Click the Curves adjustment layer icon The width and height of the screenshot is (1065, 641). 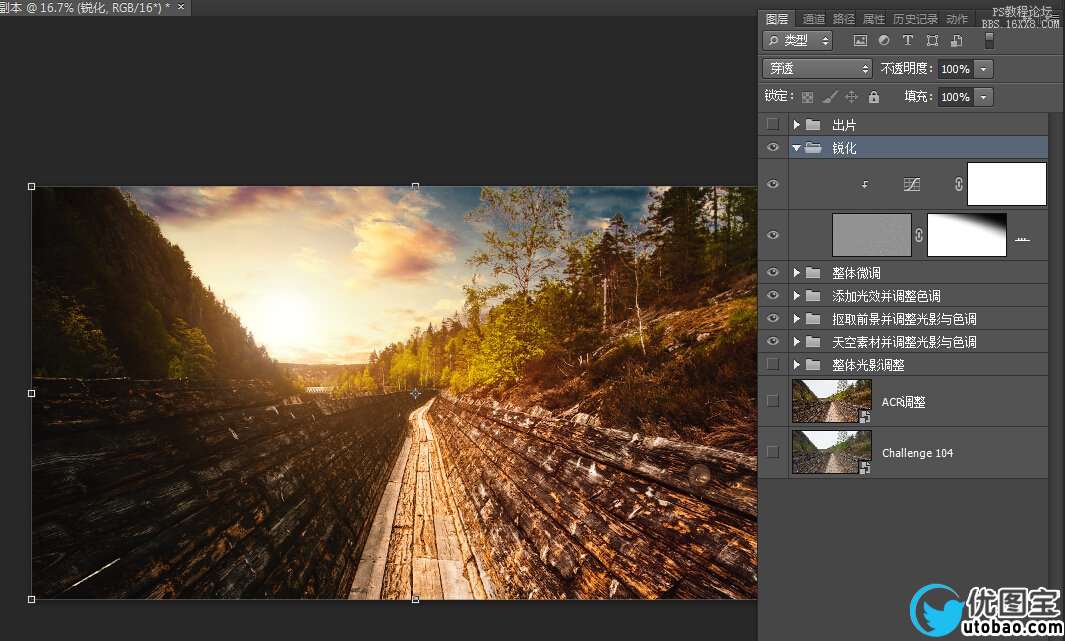point(911,184)
